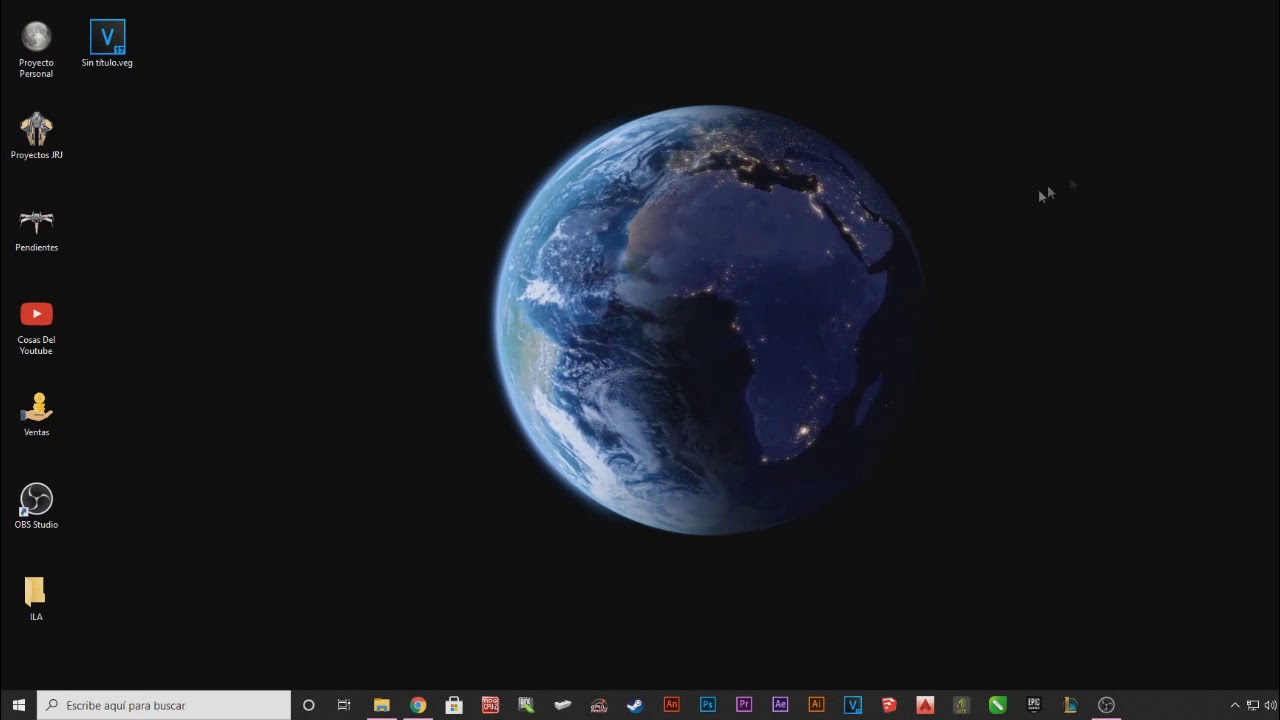Select the Cosas Del Youtube desktop icon
This screenshot has height=720, width=1280.
36,327
